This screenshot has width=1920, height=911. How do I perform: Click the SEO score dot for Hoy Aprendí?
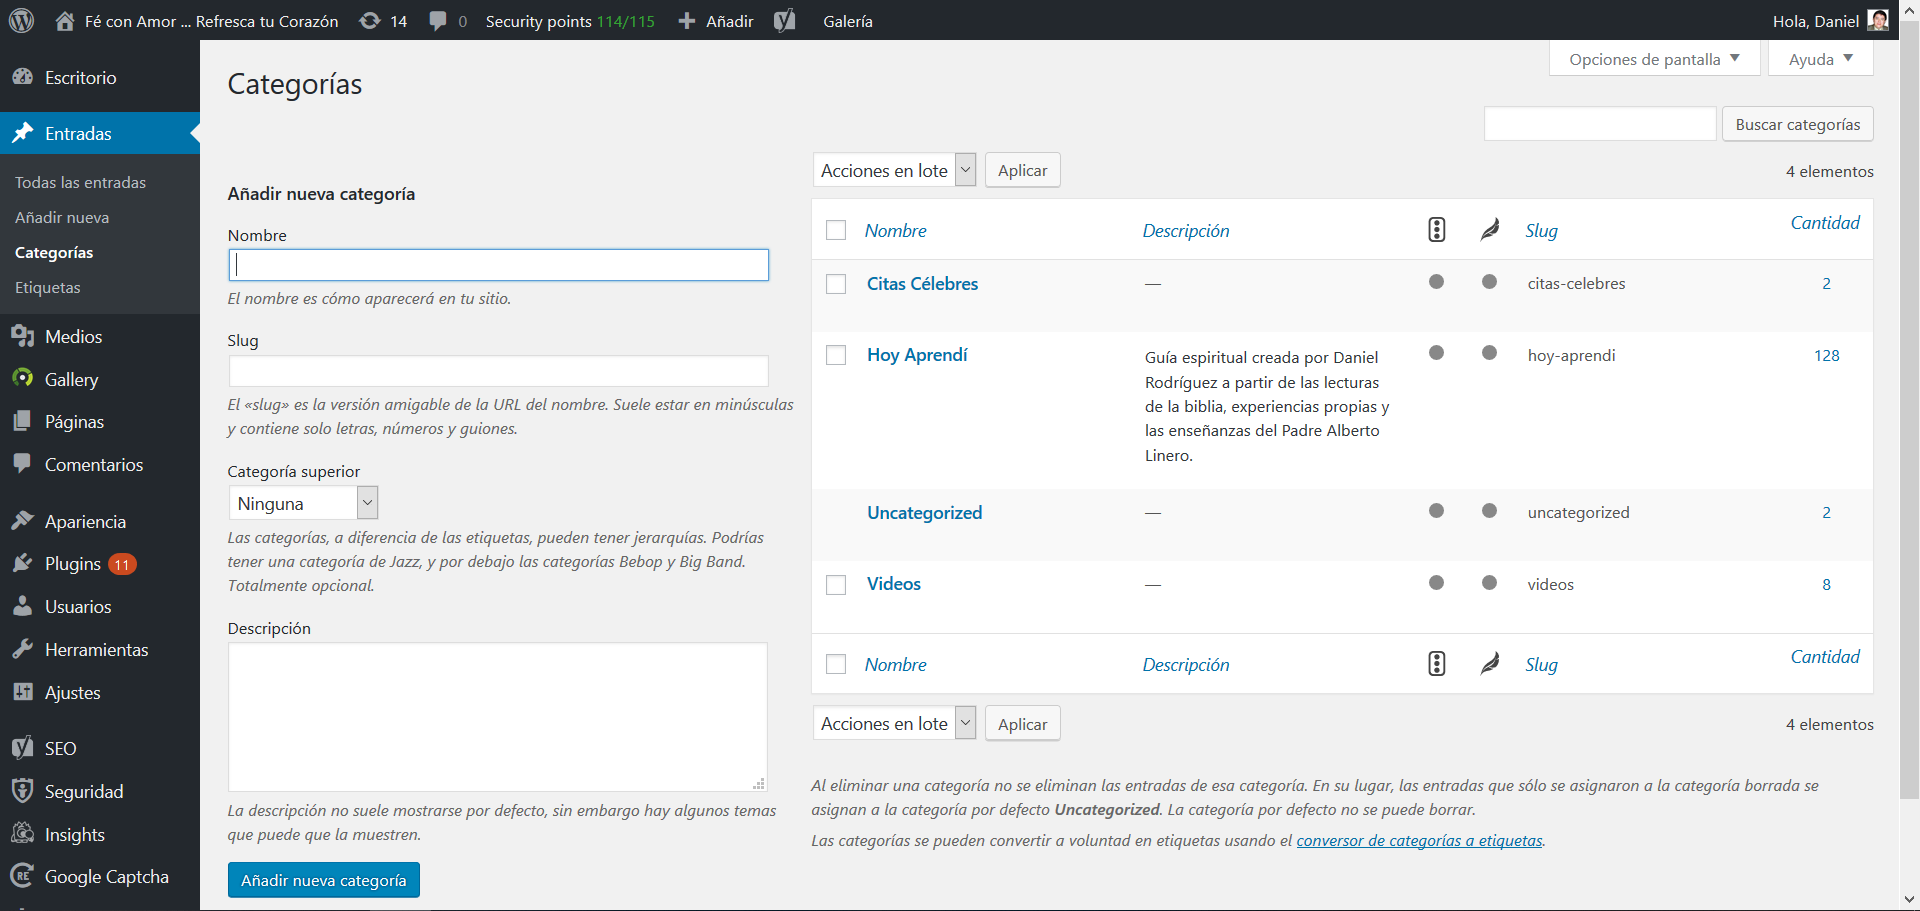point(1436,353)
